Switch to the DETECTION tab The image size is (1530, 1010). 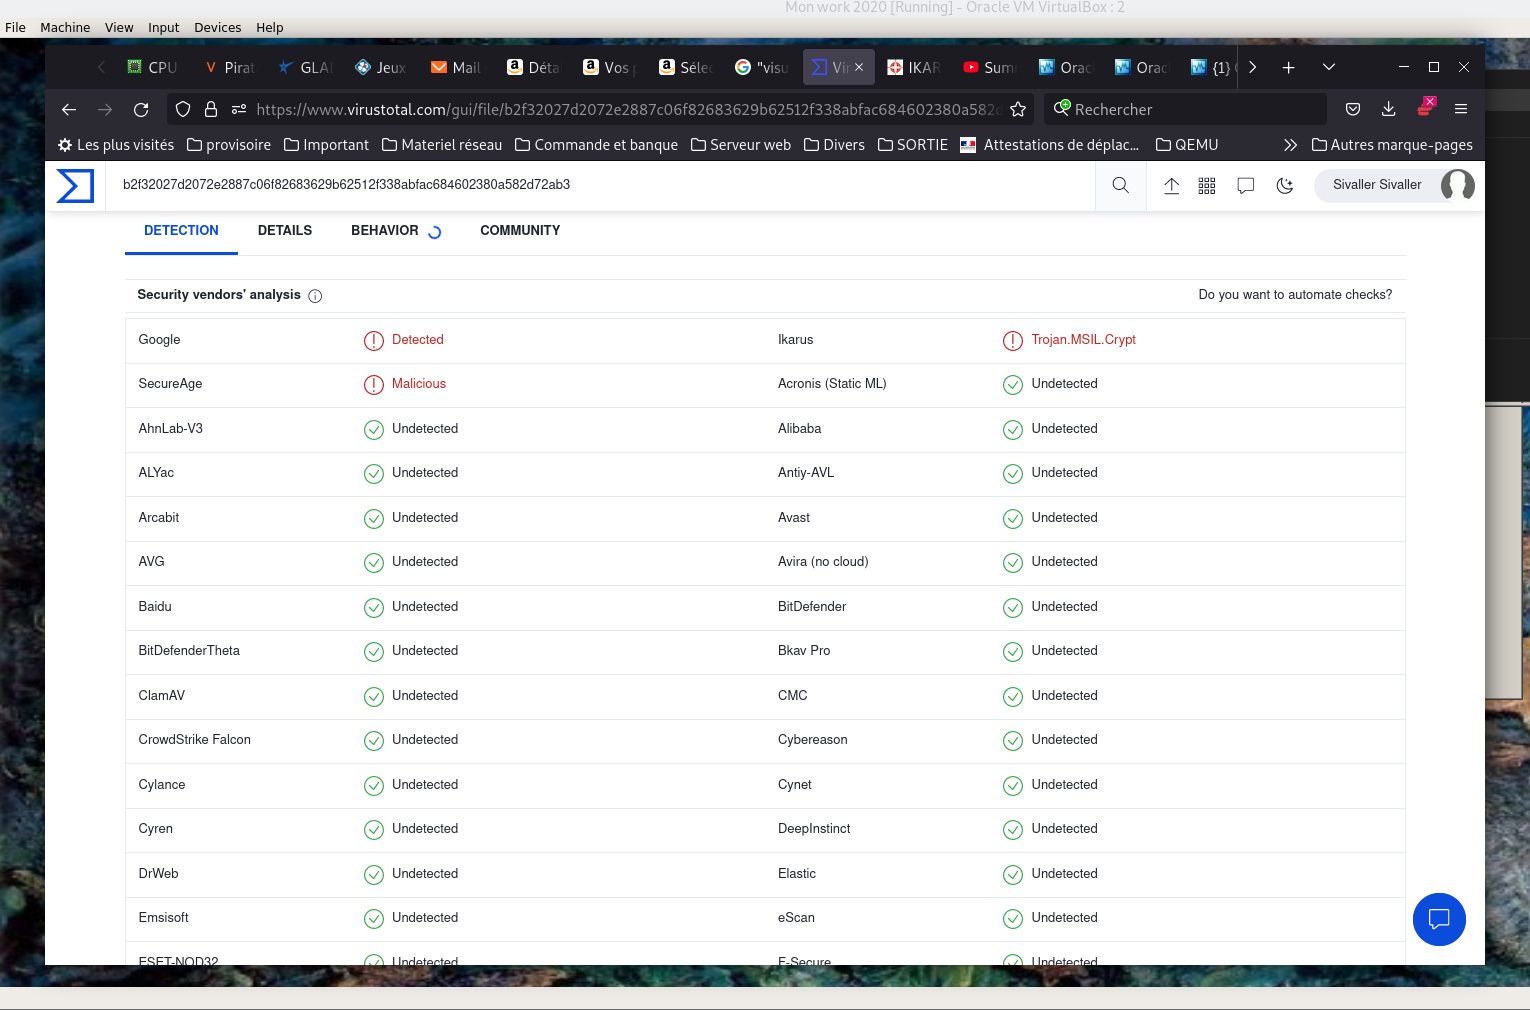pyautogui.click(x=181, y=231)
